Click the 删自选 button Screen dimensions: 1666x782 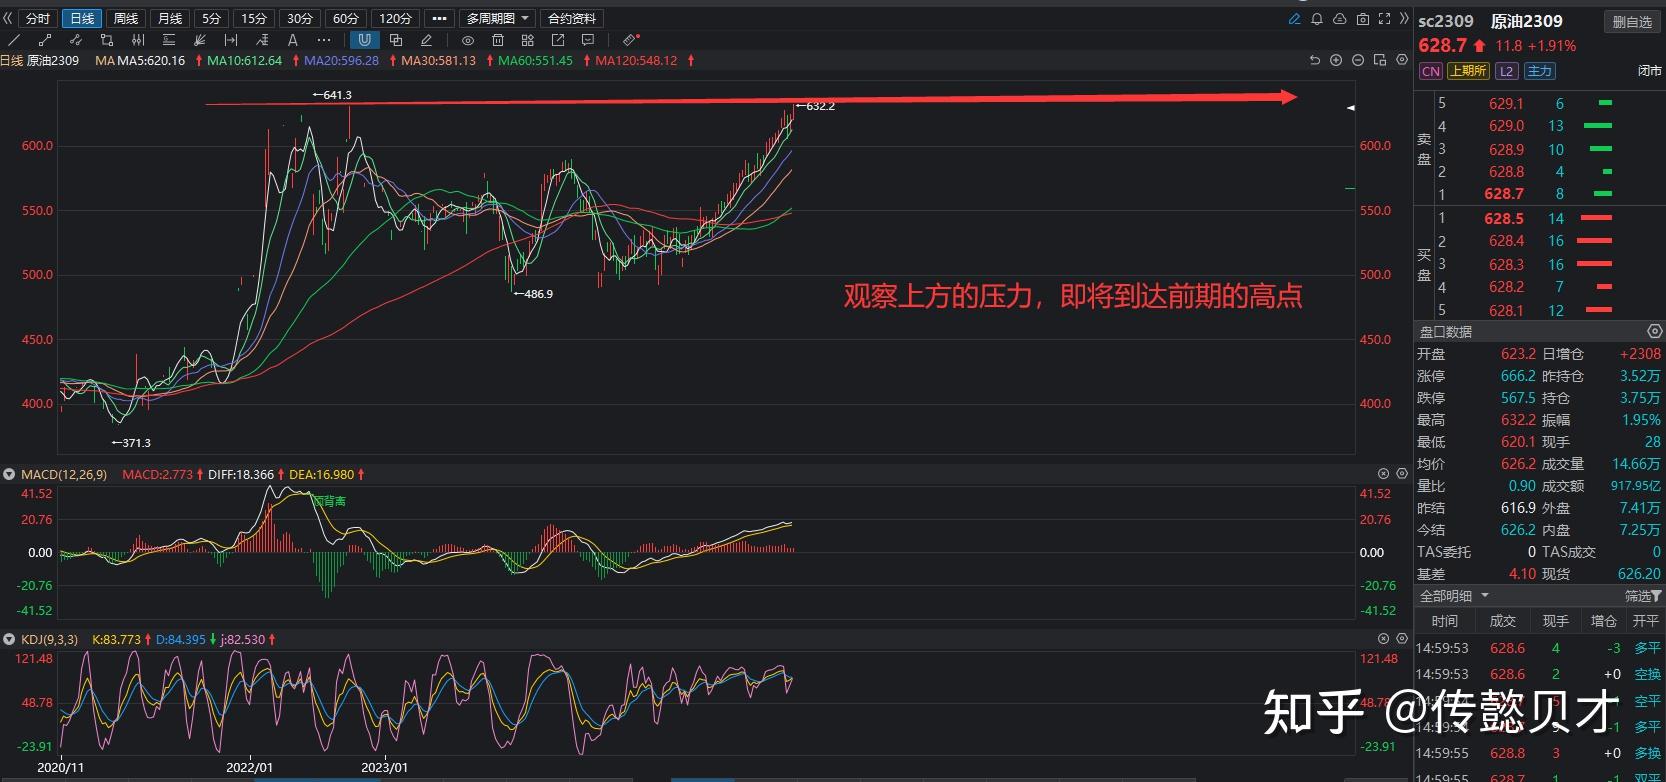tap(1632, 22)
